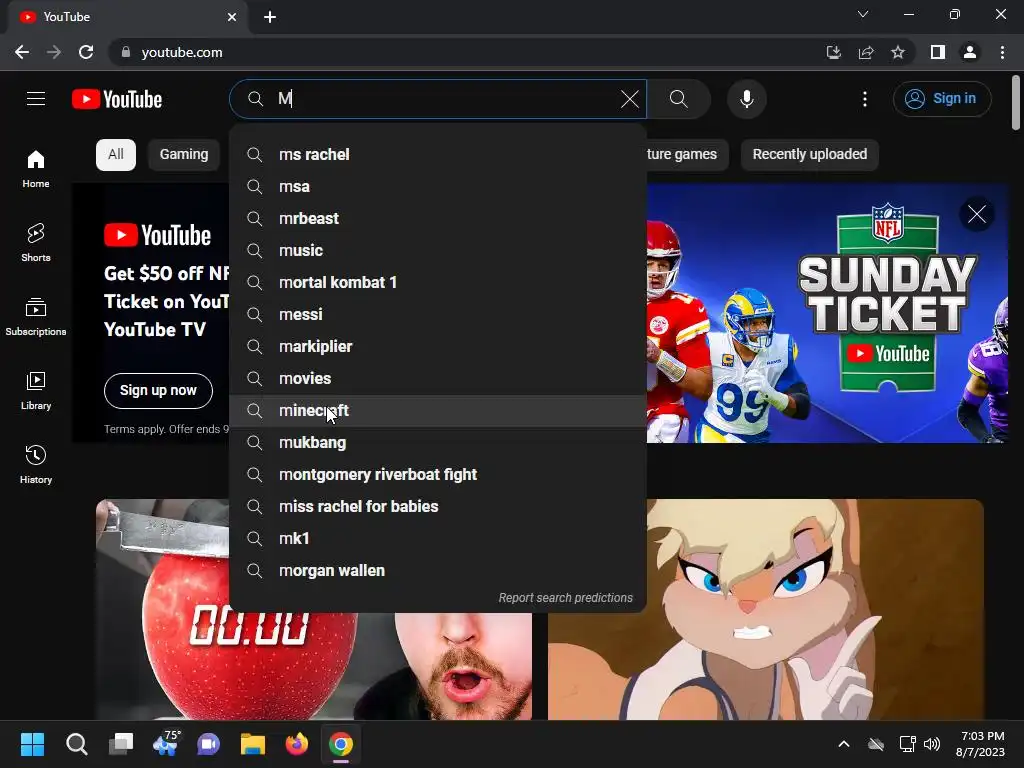Select the All filter chip
This screenshot has width=1024, height=768.
[116, 155]
